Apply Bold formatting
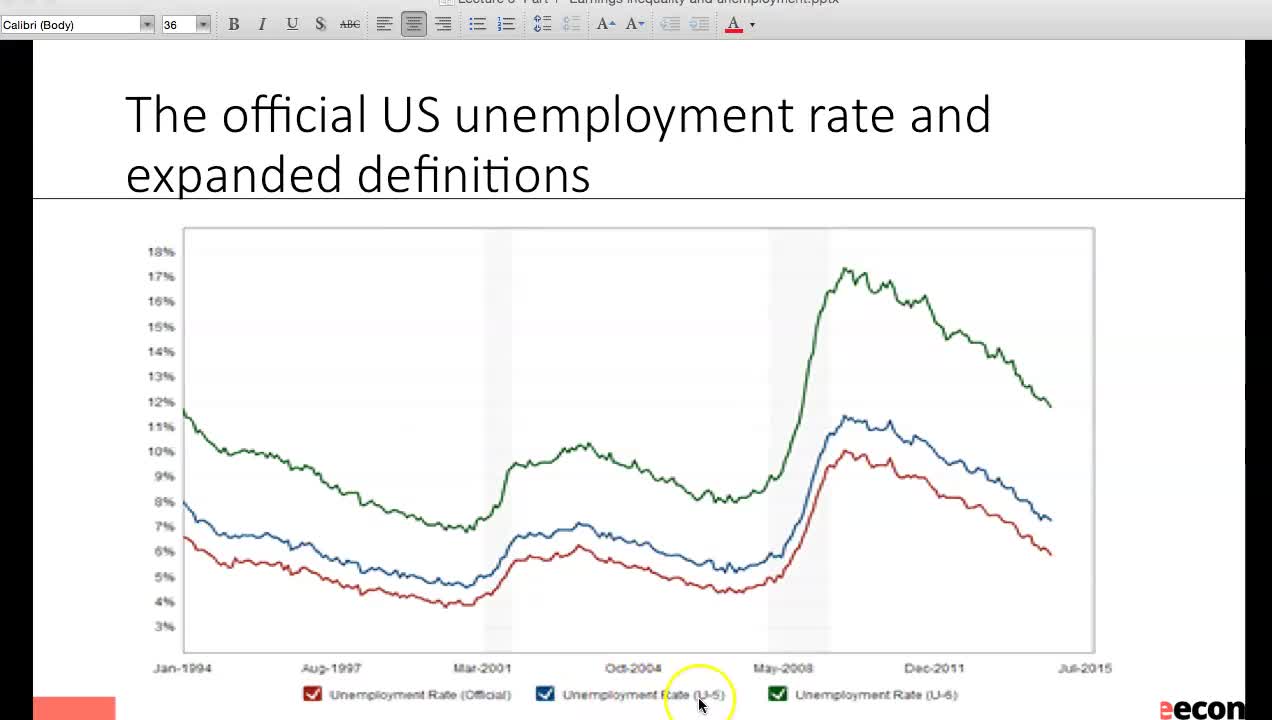 234,24
